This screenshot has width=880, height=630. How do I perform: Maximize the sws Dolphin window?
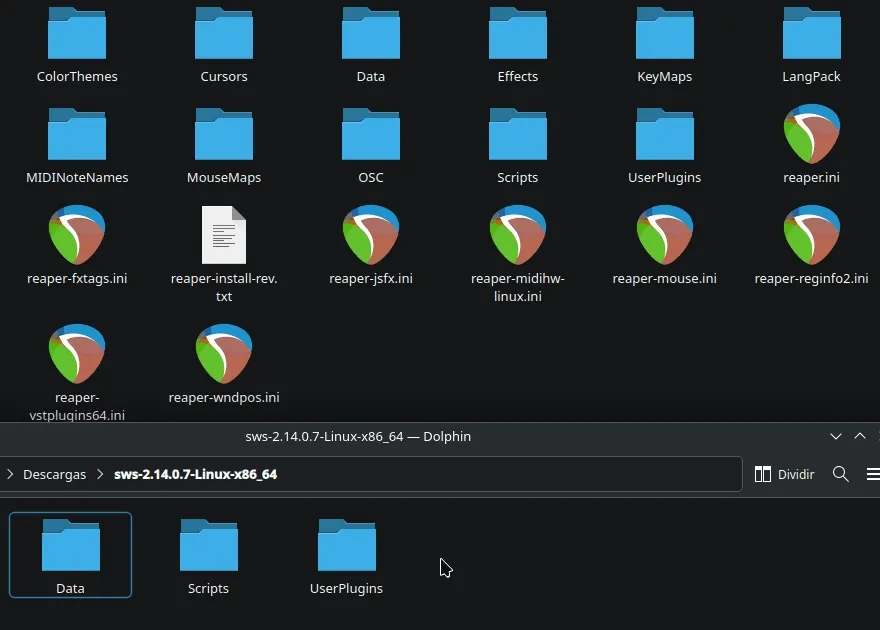coord(860,436)
